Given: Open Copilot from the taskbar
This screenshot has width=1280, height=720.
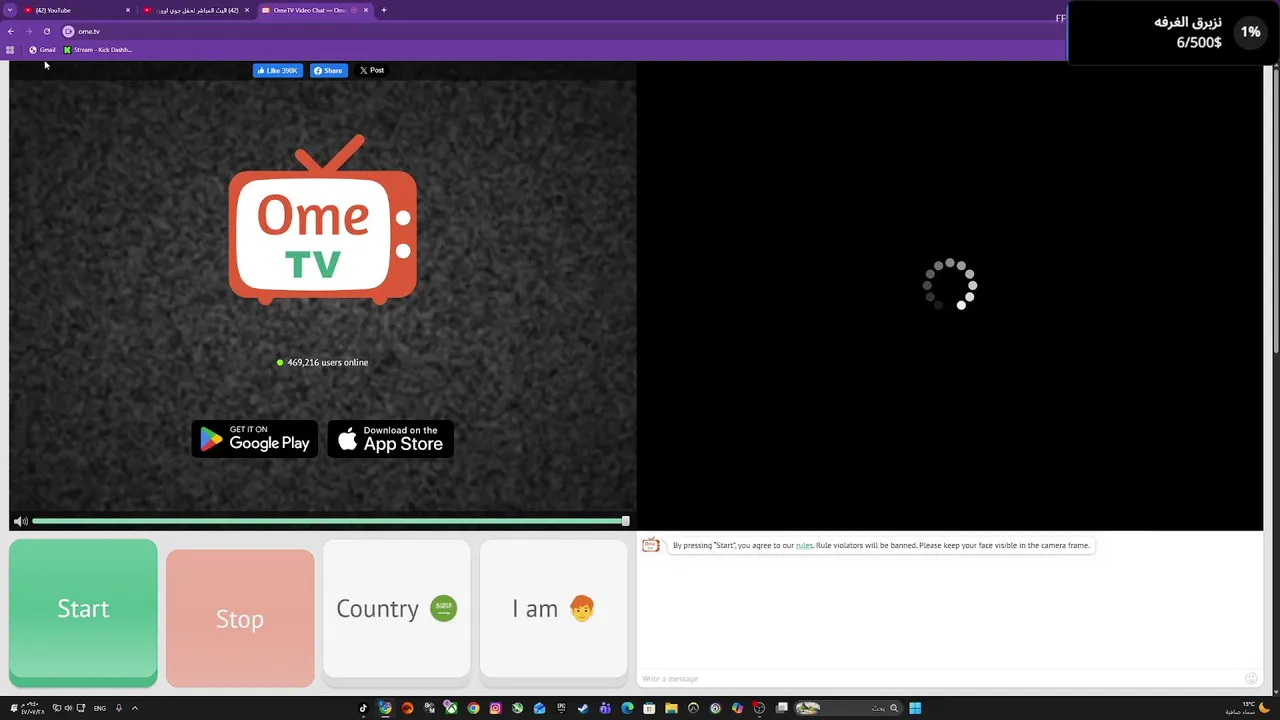Looking at the screenshot, I should pyautogui.click(x=737, y=708).
